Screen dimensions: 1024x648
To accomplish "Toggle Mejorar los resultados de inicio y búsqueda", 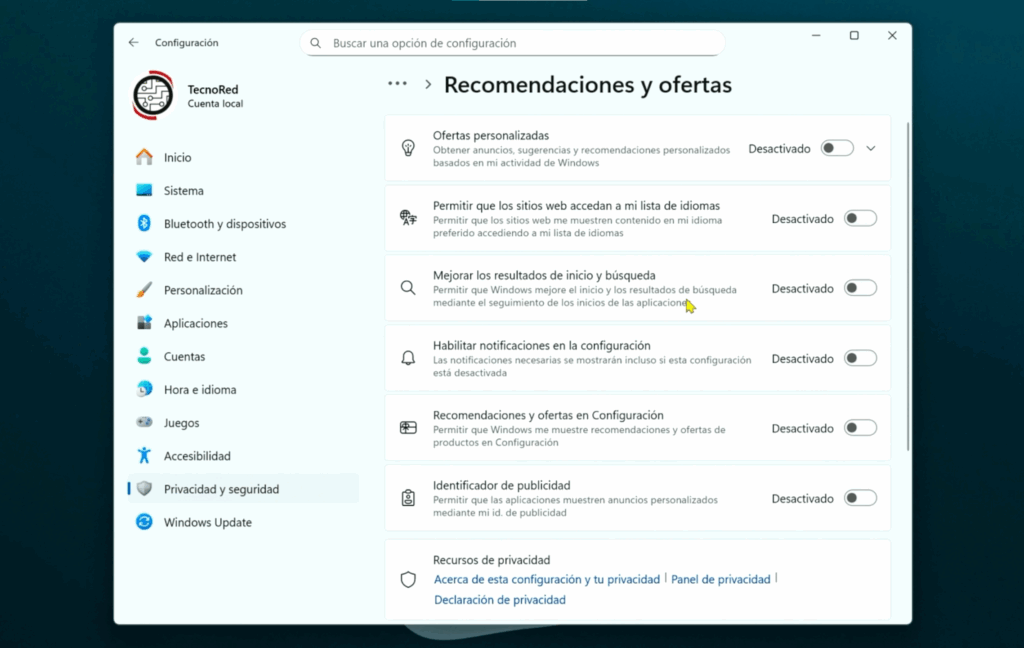I will click(x=859, y=288).
